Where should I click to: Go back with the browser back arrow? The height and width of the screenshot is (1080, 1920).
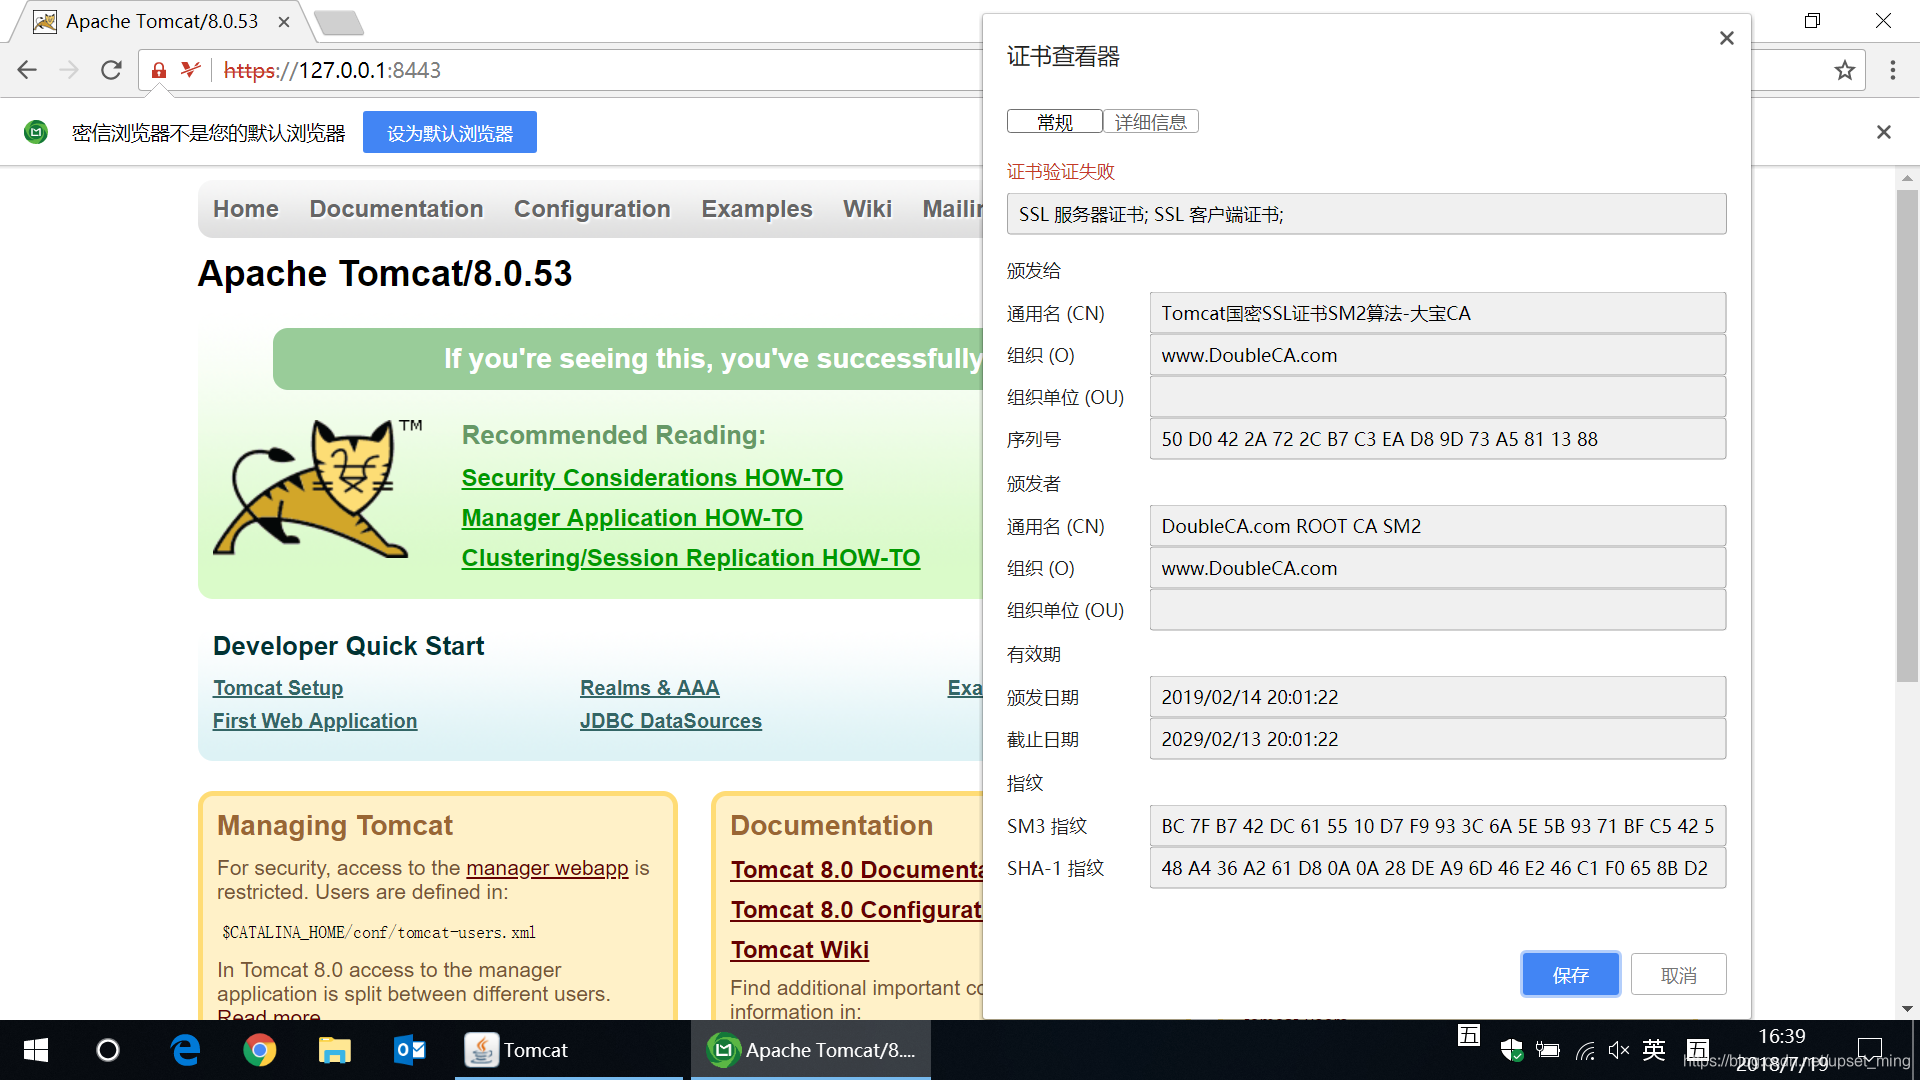(27, 70)
